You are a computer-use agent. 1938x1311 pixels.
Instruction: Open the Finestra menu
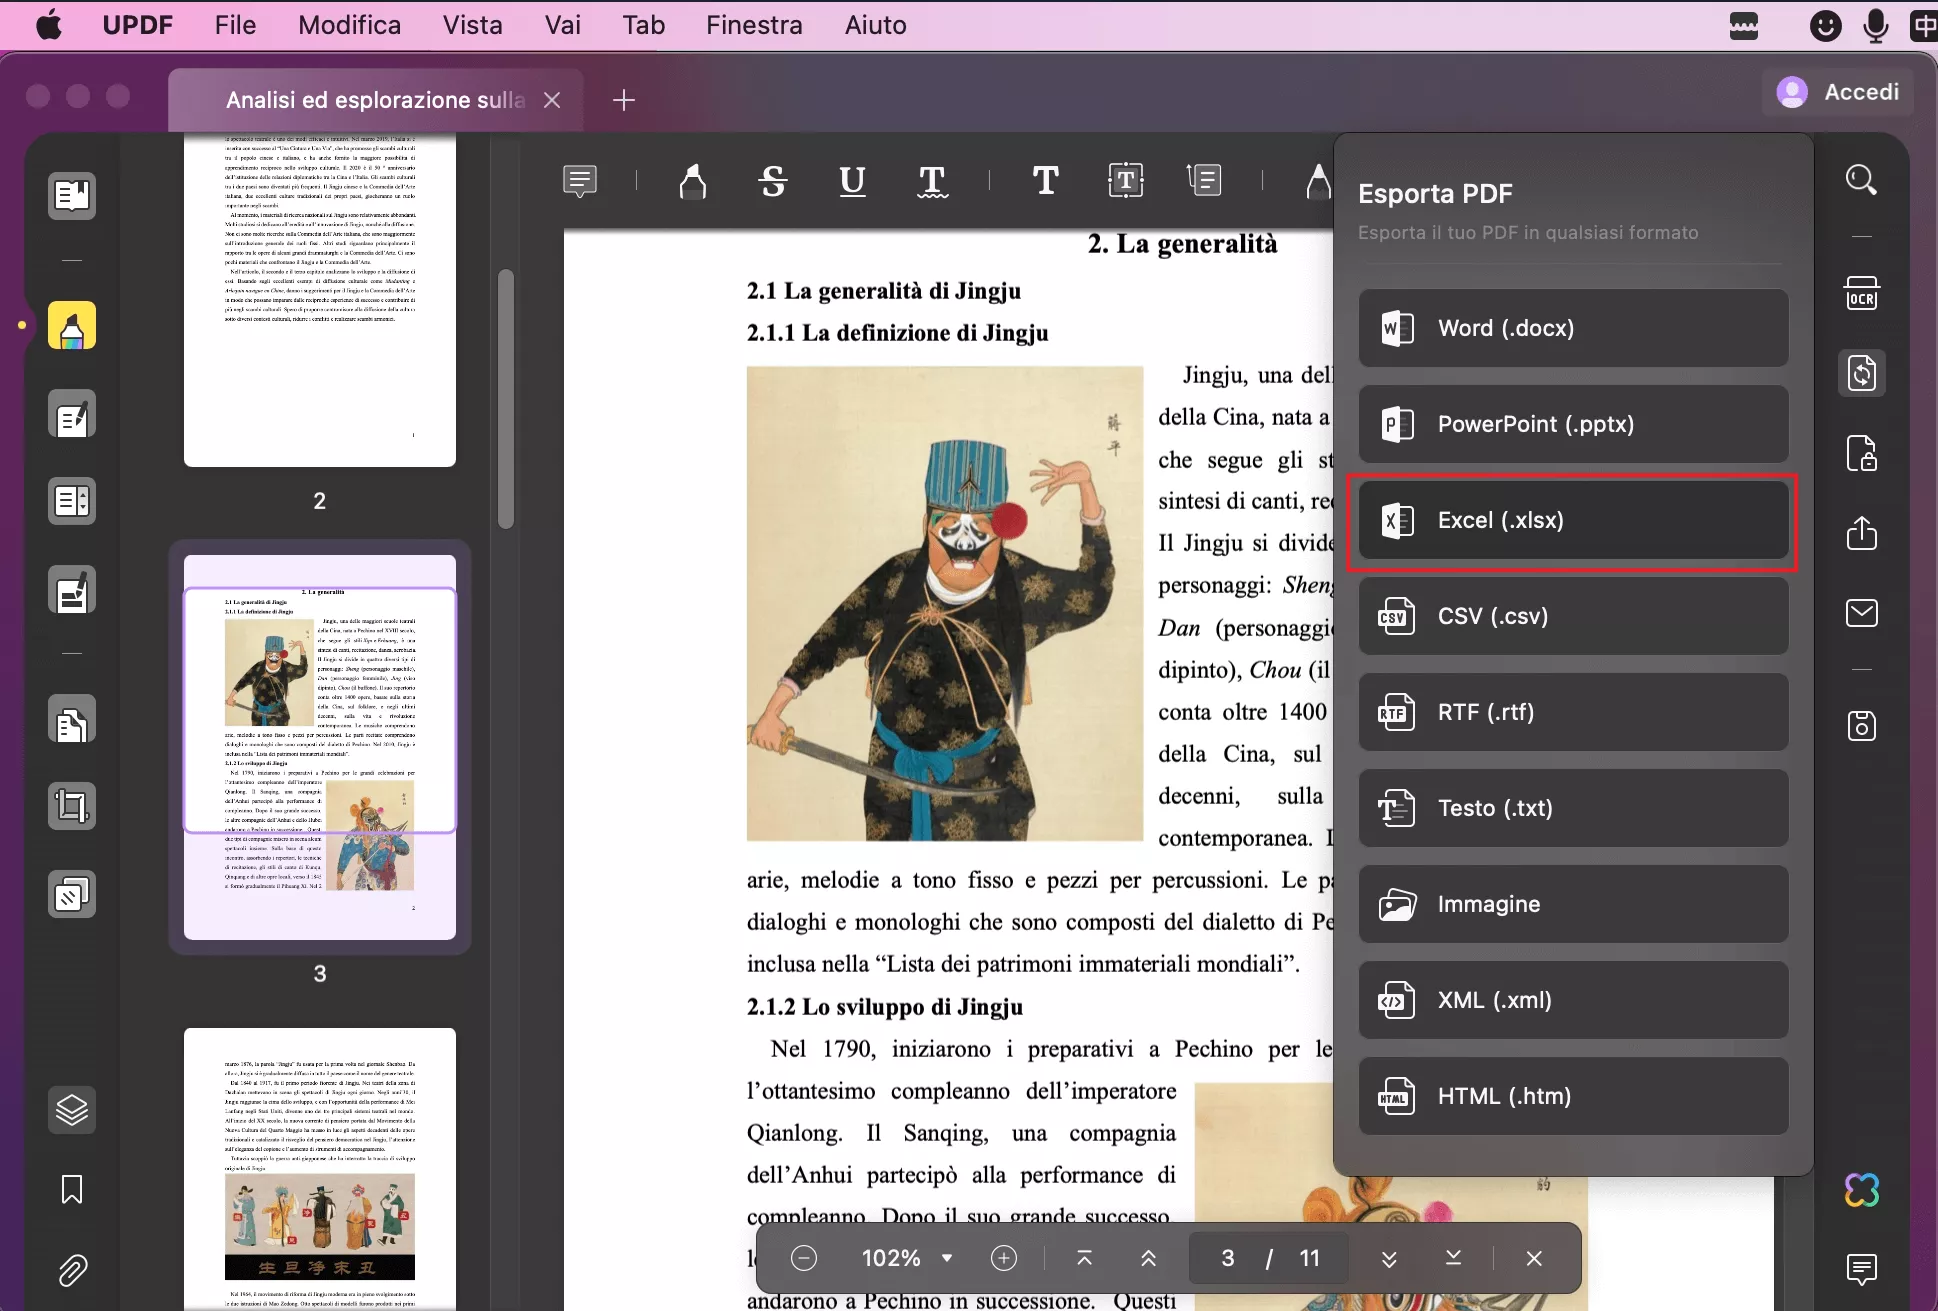754,25
